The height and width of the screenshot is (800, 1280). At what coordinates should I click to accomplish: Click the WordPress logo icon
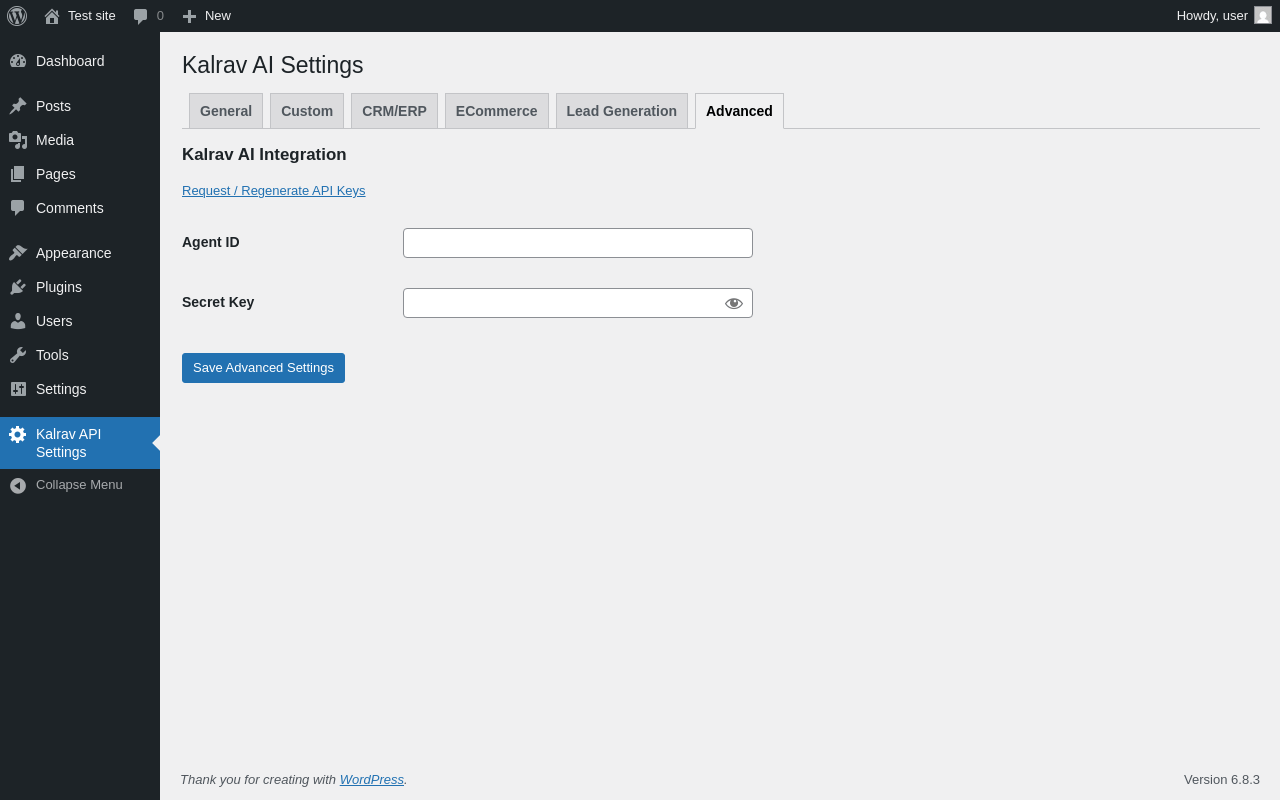point(17,16)
